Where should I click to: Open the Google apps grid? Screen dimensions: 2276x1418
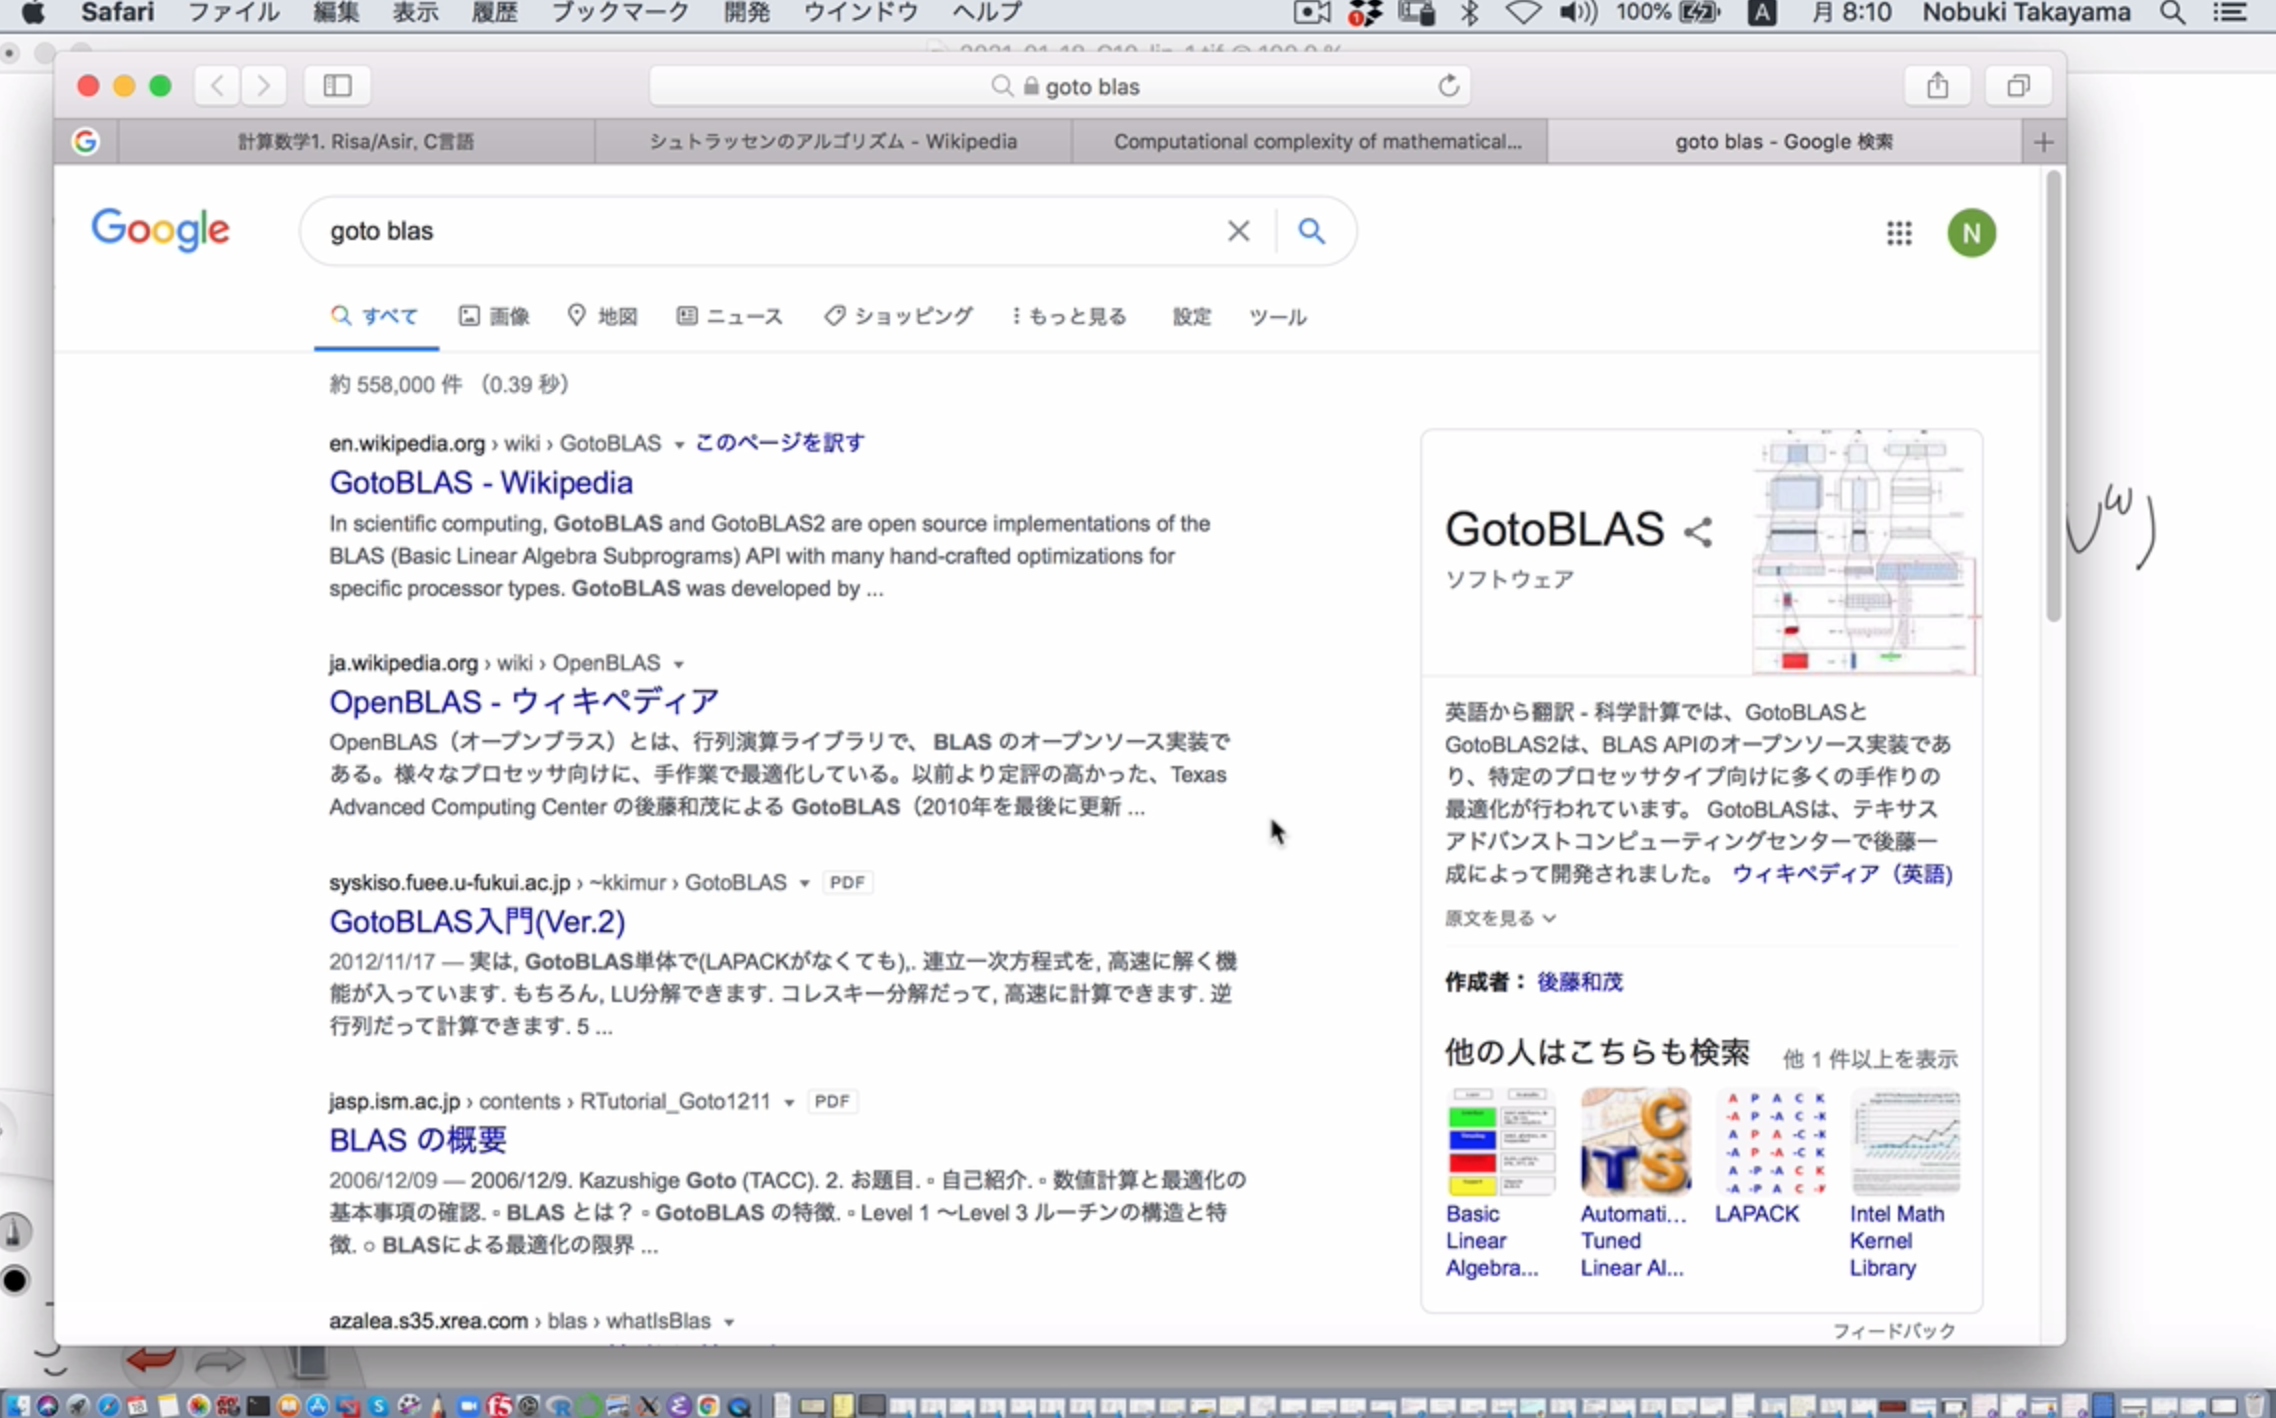tap(1898, 233)
